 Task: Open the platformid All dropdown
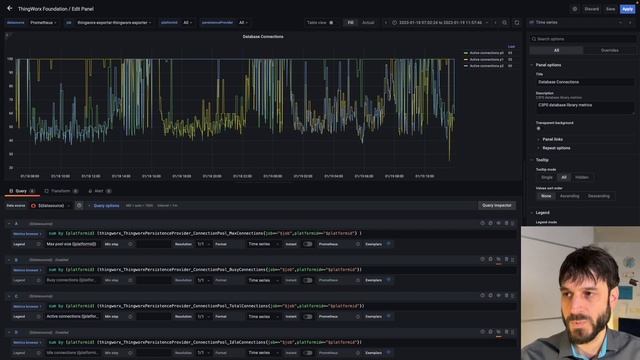click(187, 22)
